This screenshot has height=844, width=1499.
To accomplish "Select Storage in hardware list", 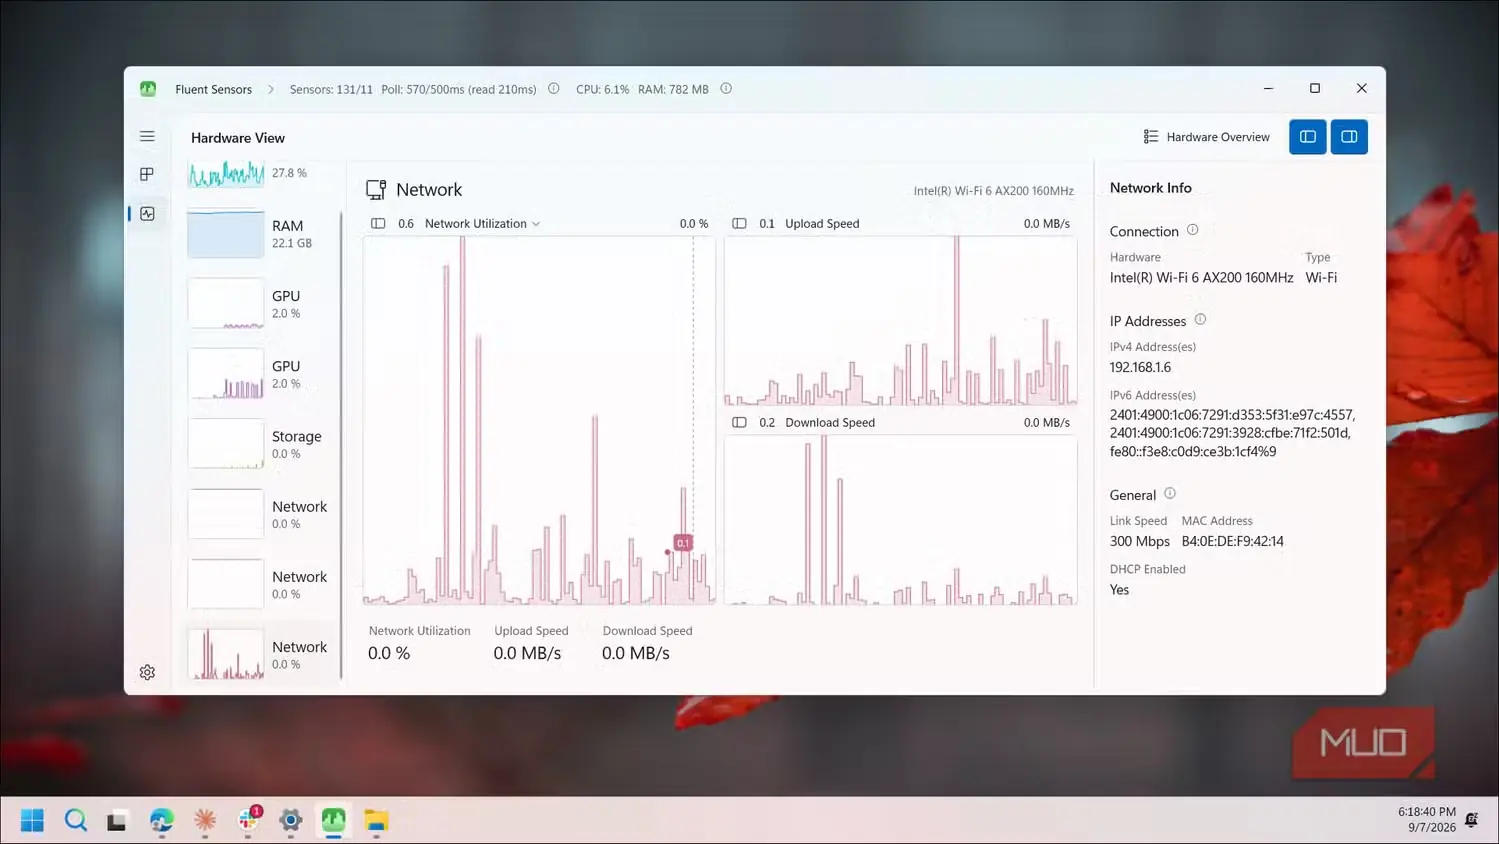I will tap(263, 444).
